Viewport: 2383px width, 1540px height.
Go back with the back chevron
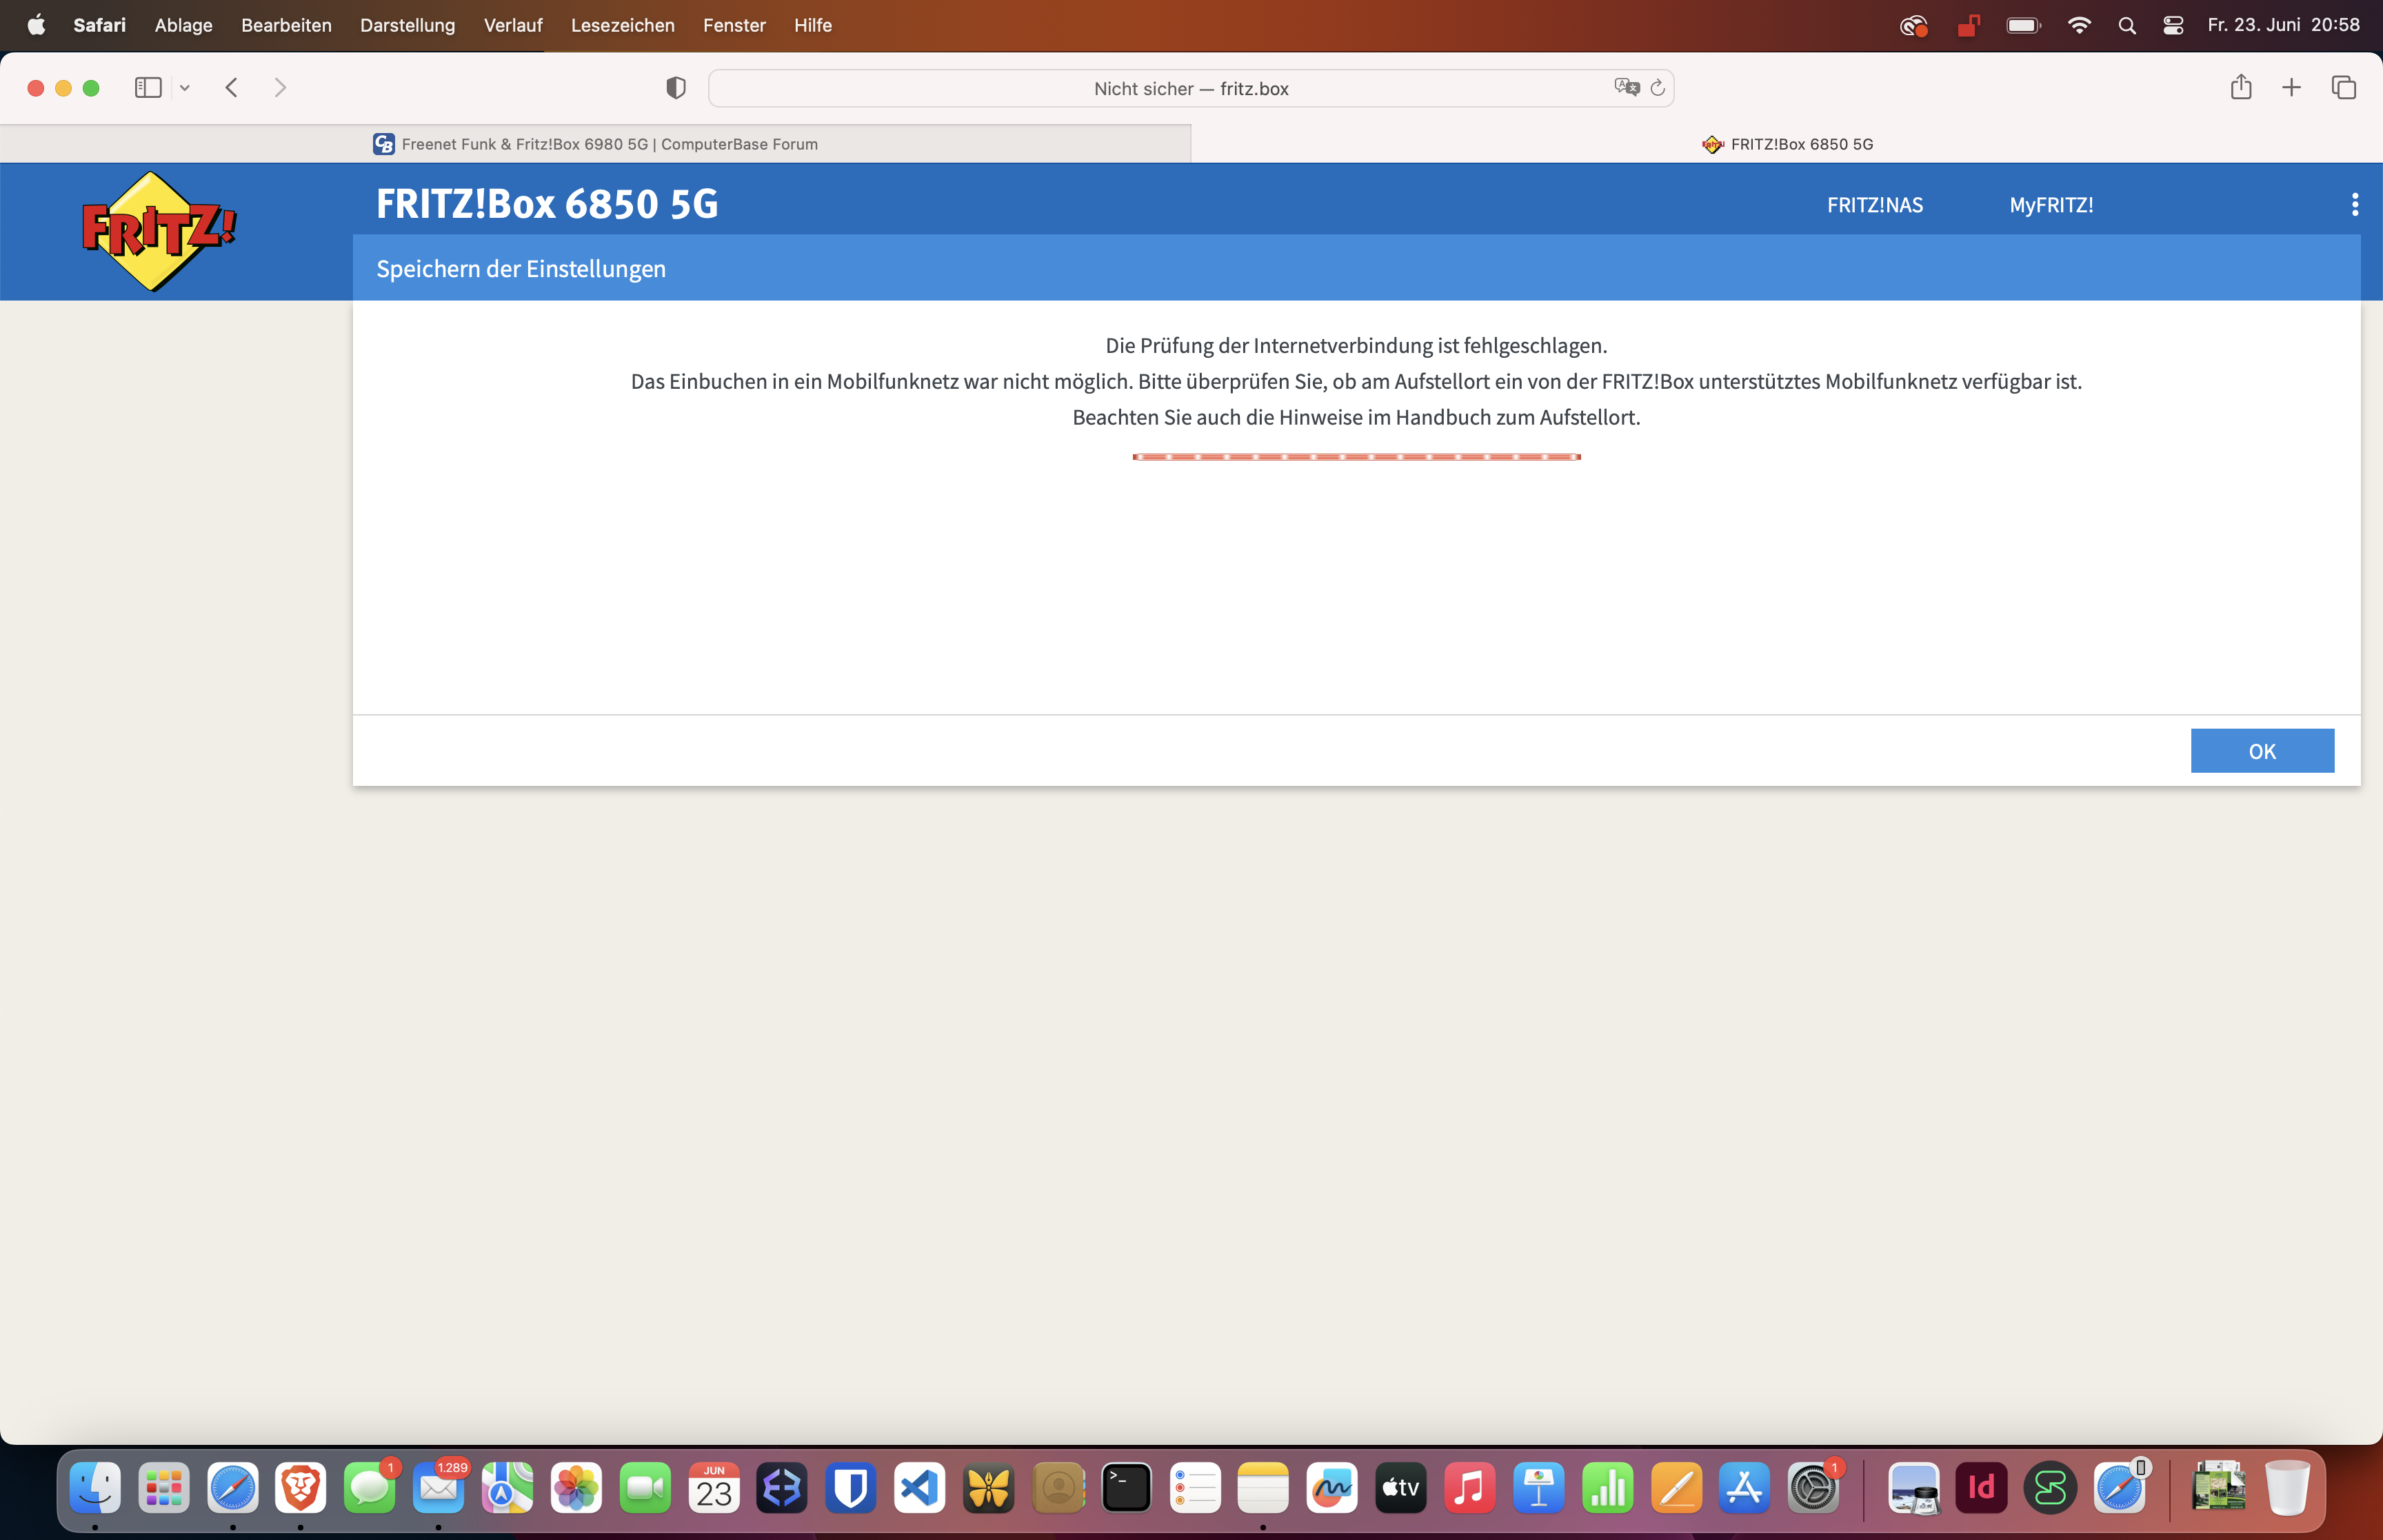click(232, 88)
